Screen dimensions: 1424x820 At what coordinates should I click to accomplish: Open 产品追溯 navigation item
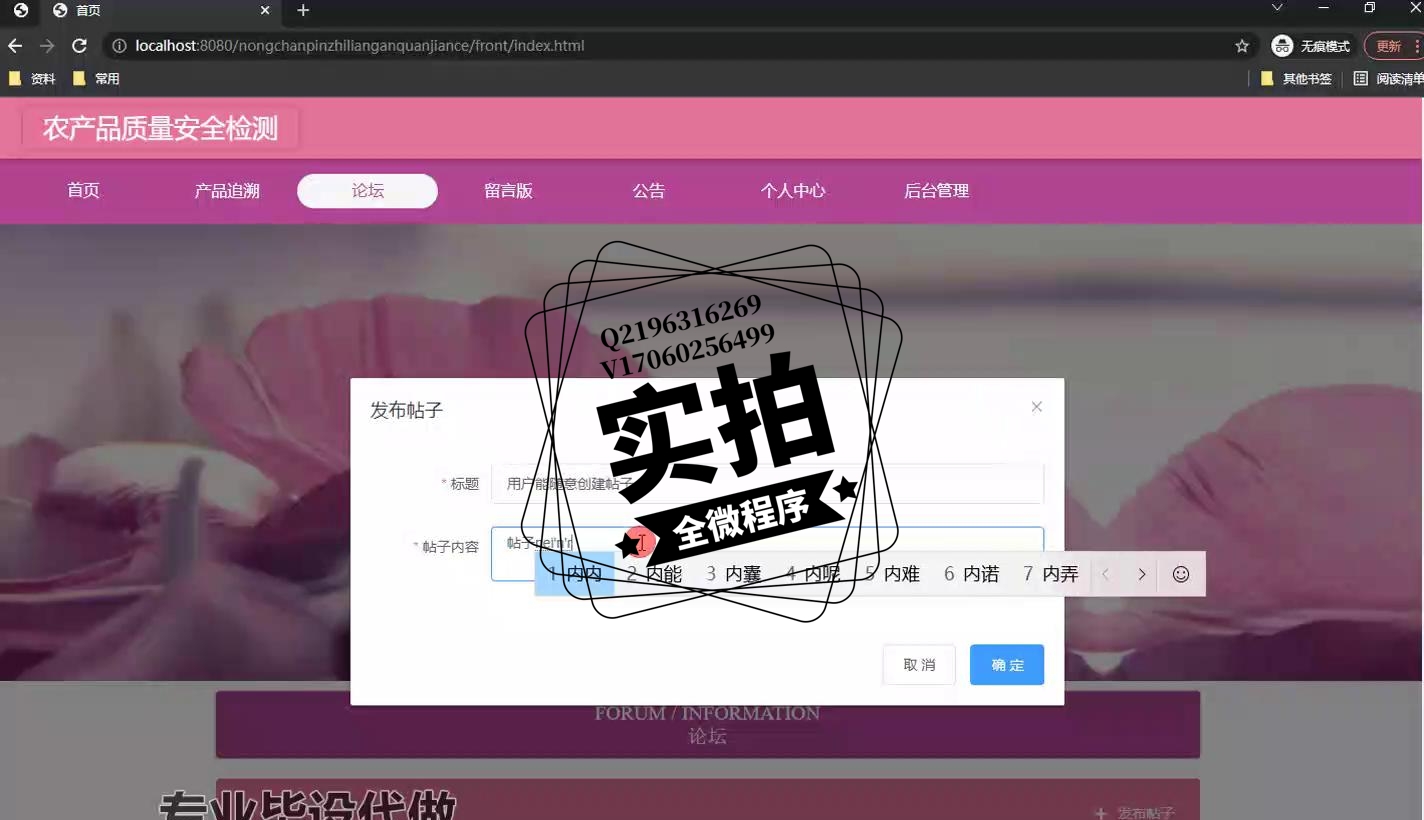coord(227,191)
